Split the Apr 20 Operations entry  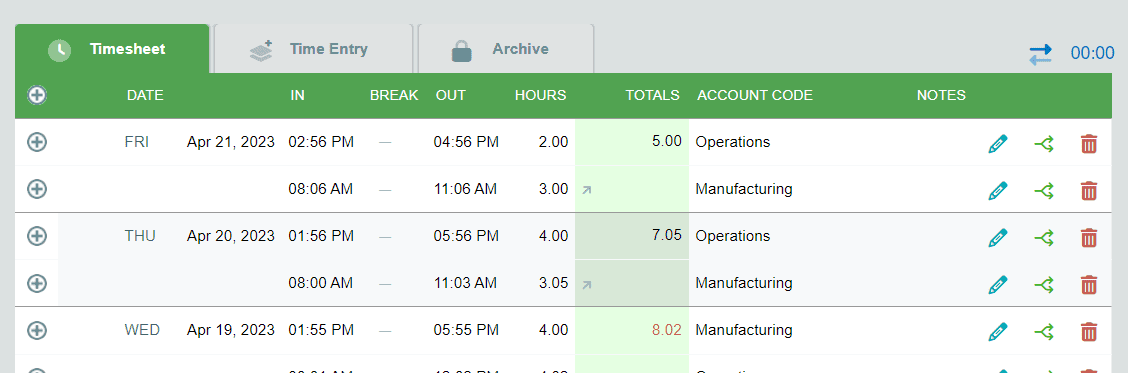click(x=1044, y=238)
